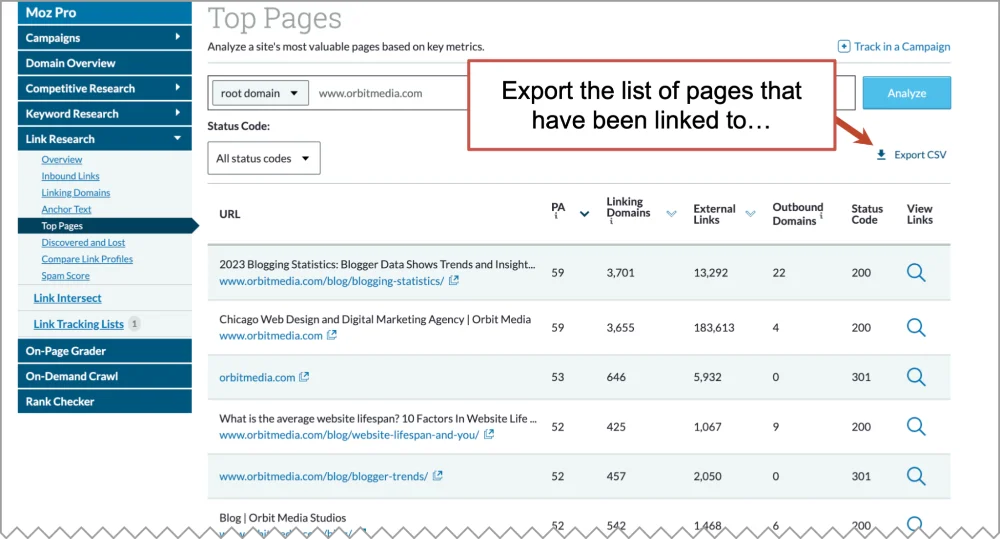The image size is (1000, 539).
Task: Open View Links magnifier for orbitmedia.com 301 row
Action: [916, 377]
